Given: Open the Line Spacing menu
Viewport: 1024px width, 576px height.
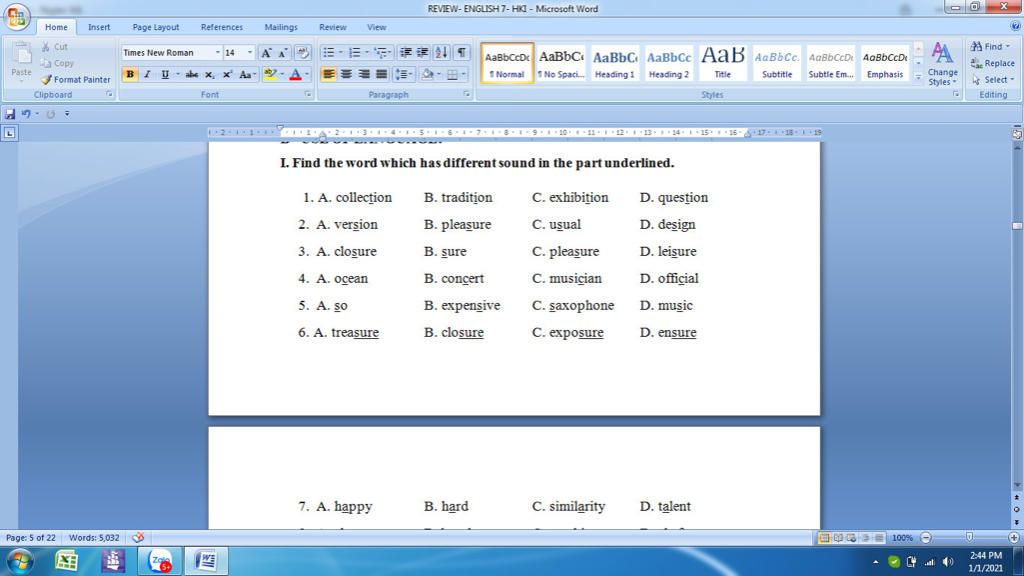Looking at the screenshot, I should point(404,74).
